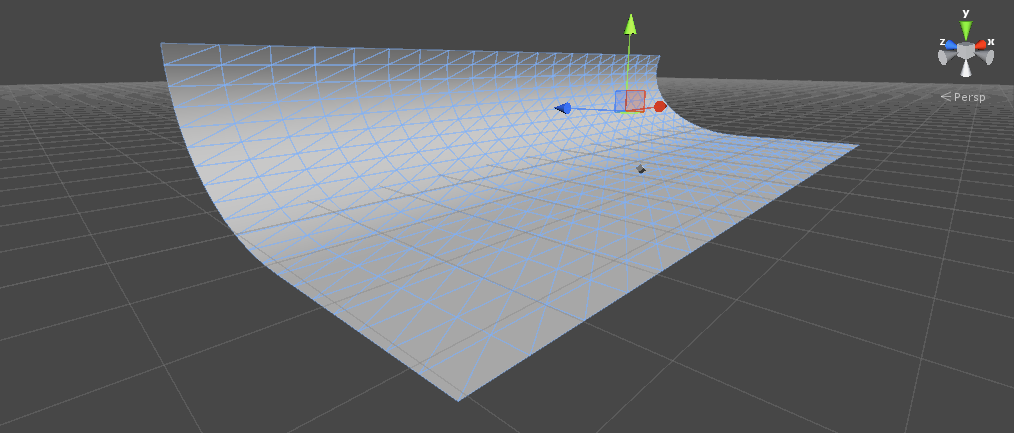Click the green Y-axis arrow of move gizmo
This screenshot has height=433, width=1014.
630,24
